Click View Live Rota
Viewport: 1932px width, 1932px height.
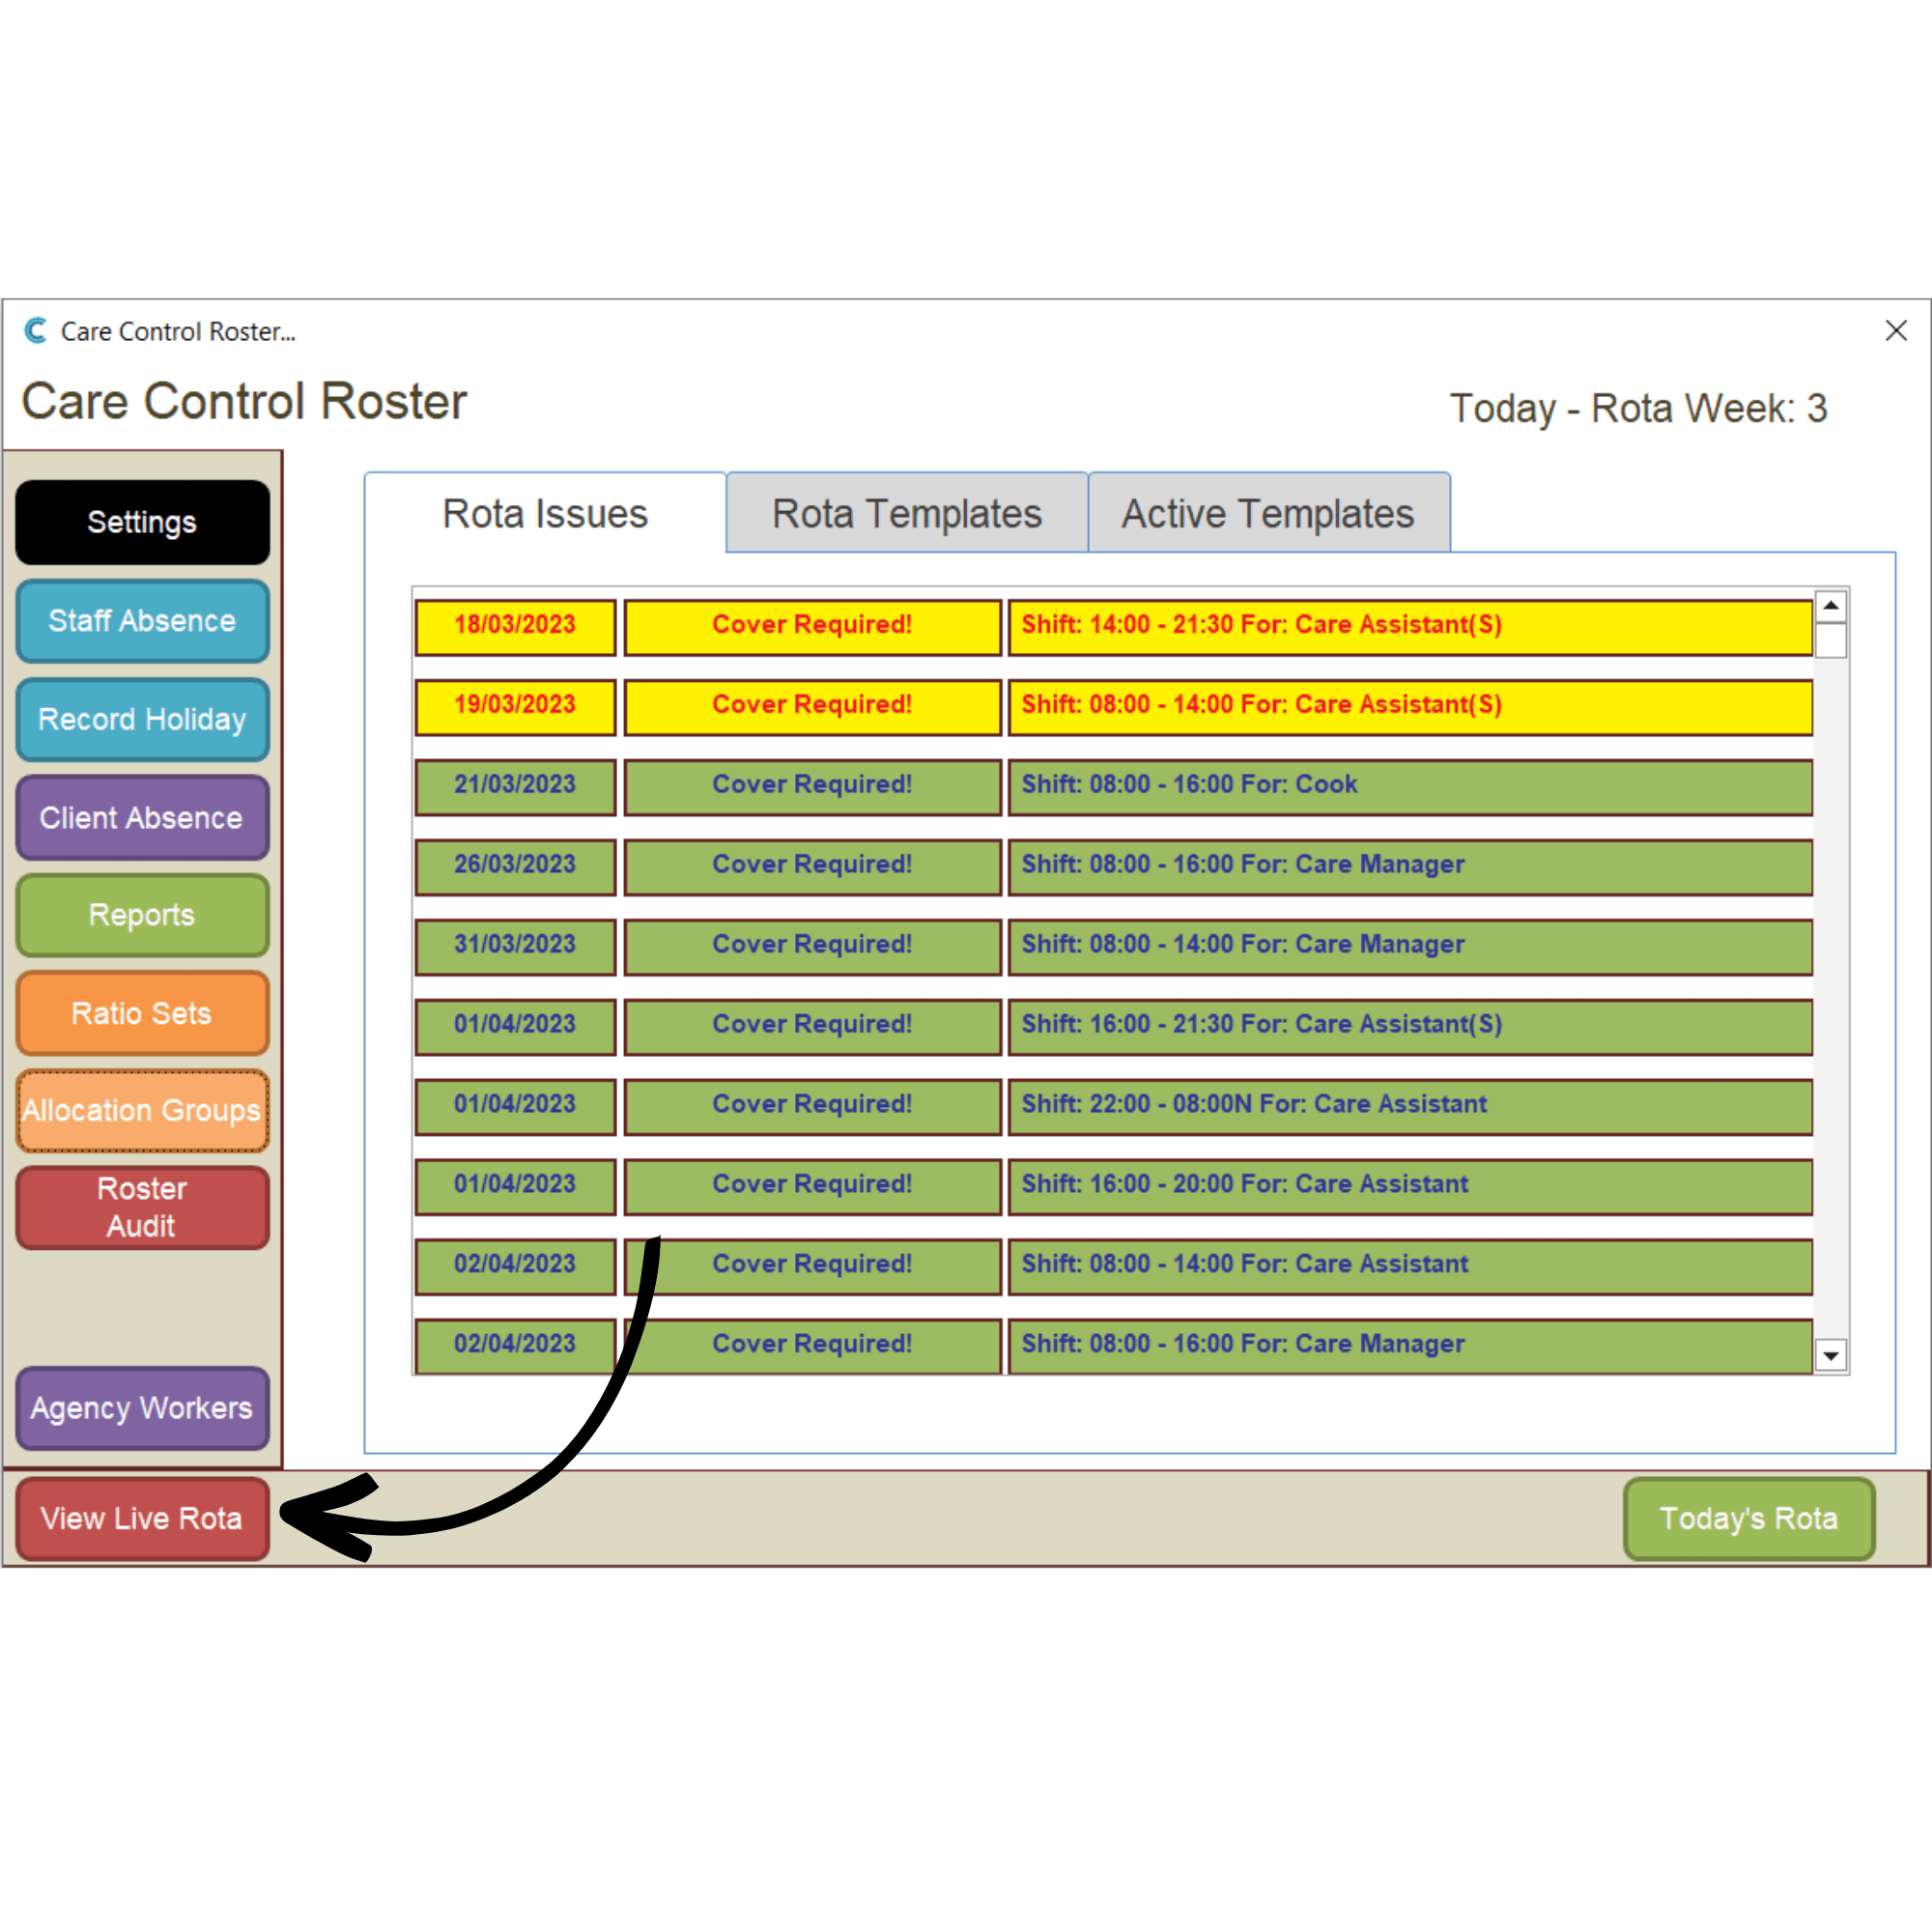tap(142, 1518)
